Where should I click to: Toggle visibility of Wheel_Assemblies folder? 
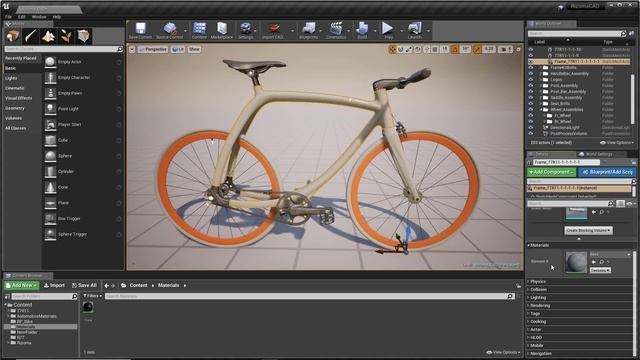531,109
